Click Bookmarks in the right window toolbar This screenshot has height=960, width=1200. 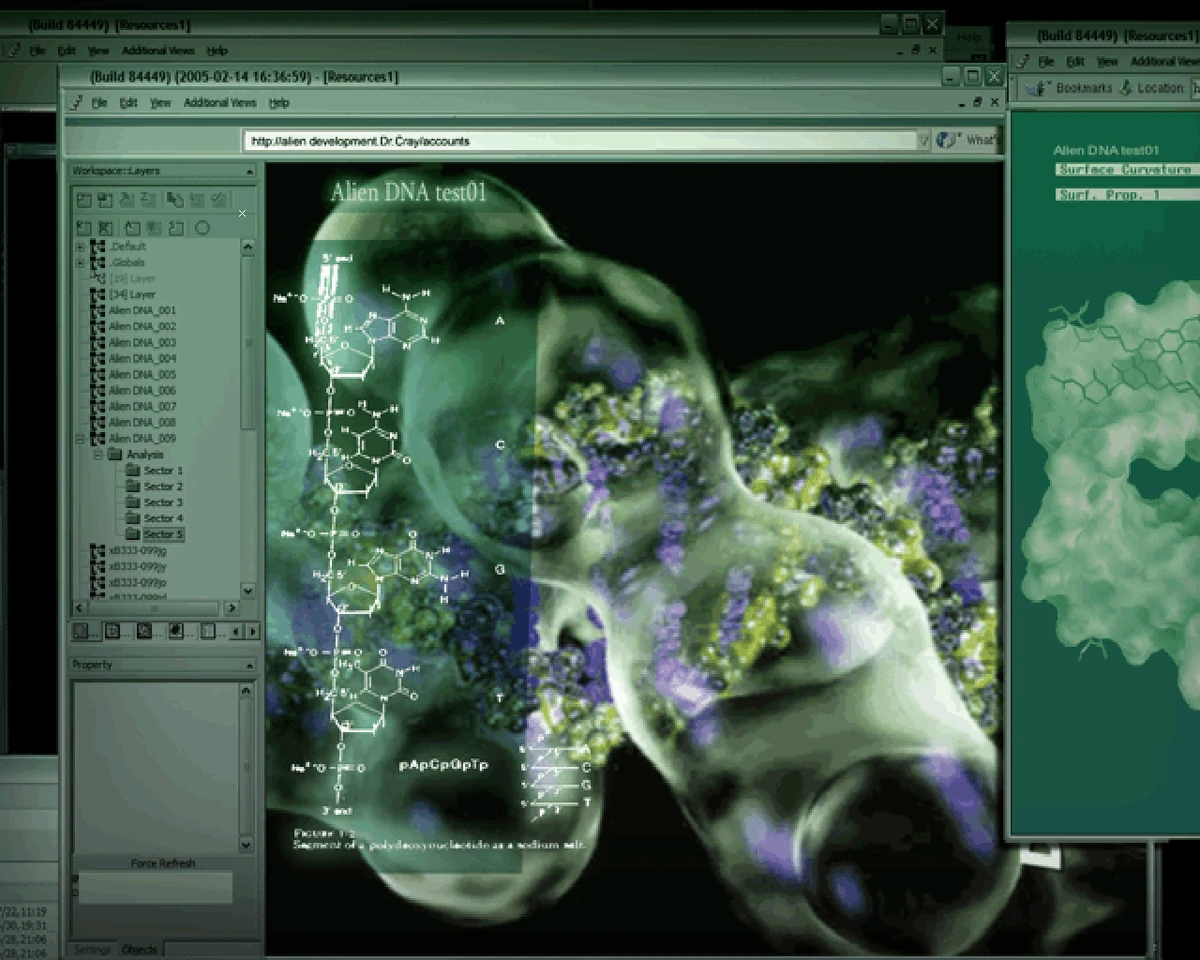point(1084,88)
